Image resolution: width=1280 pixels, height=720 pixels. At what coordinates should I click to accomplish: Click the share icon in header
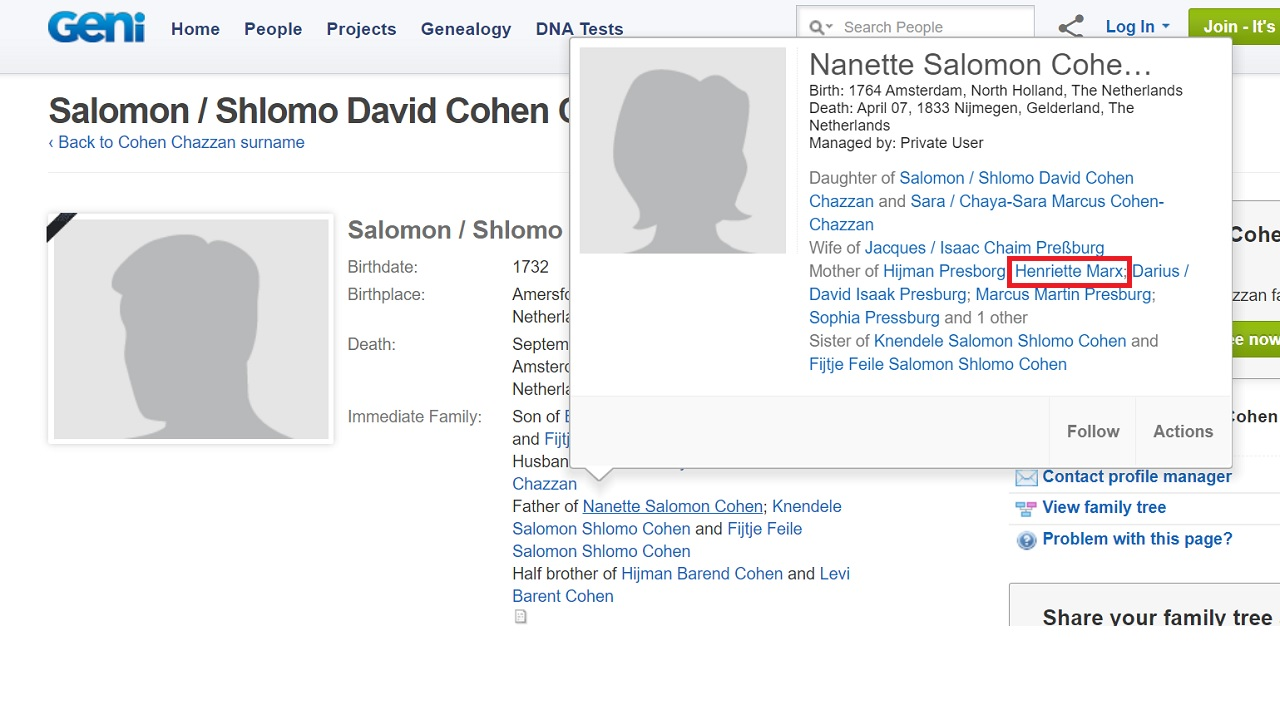click(1071, 27)
